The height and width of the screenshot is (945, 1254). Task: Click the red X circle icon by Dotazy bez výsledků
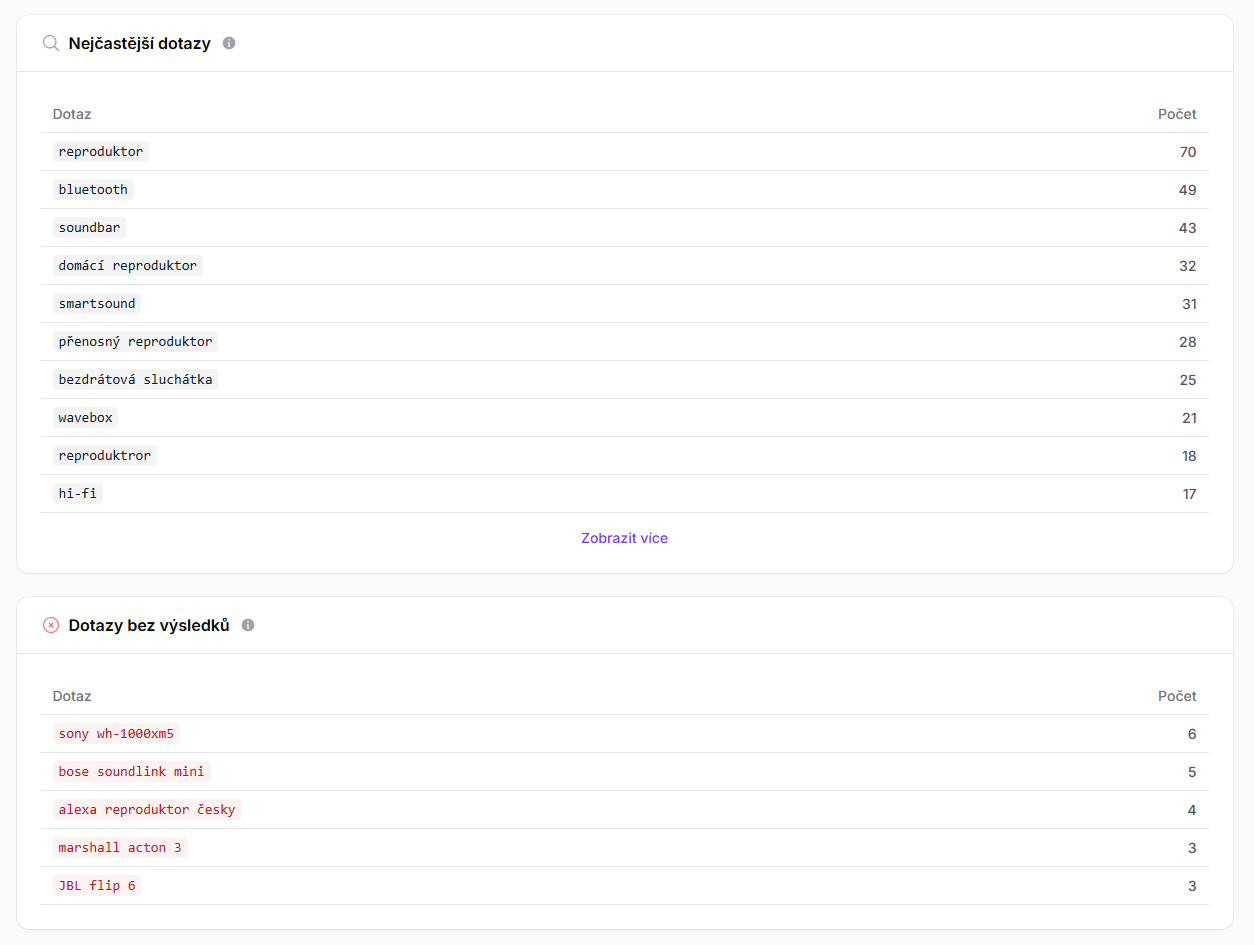tap(51, 625)
